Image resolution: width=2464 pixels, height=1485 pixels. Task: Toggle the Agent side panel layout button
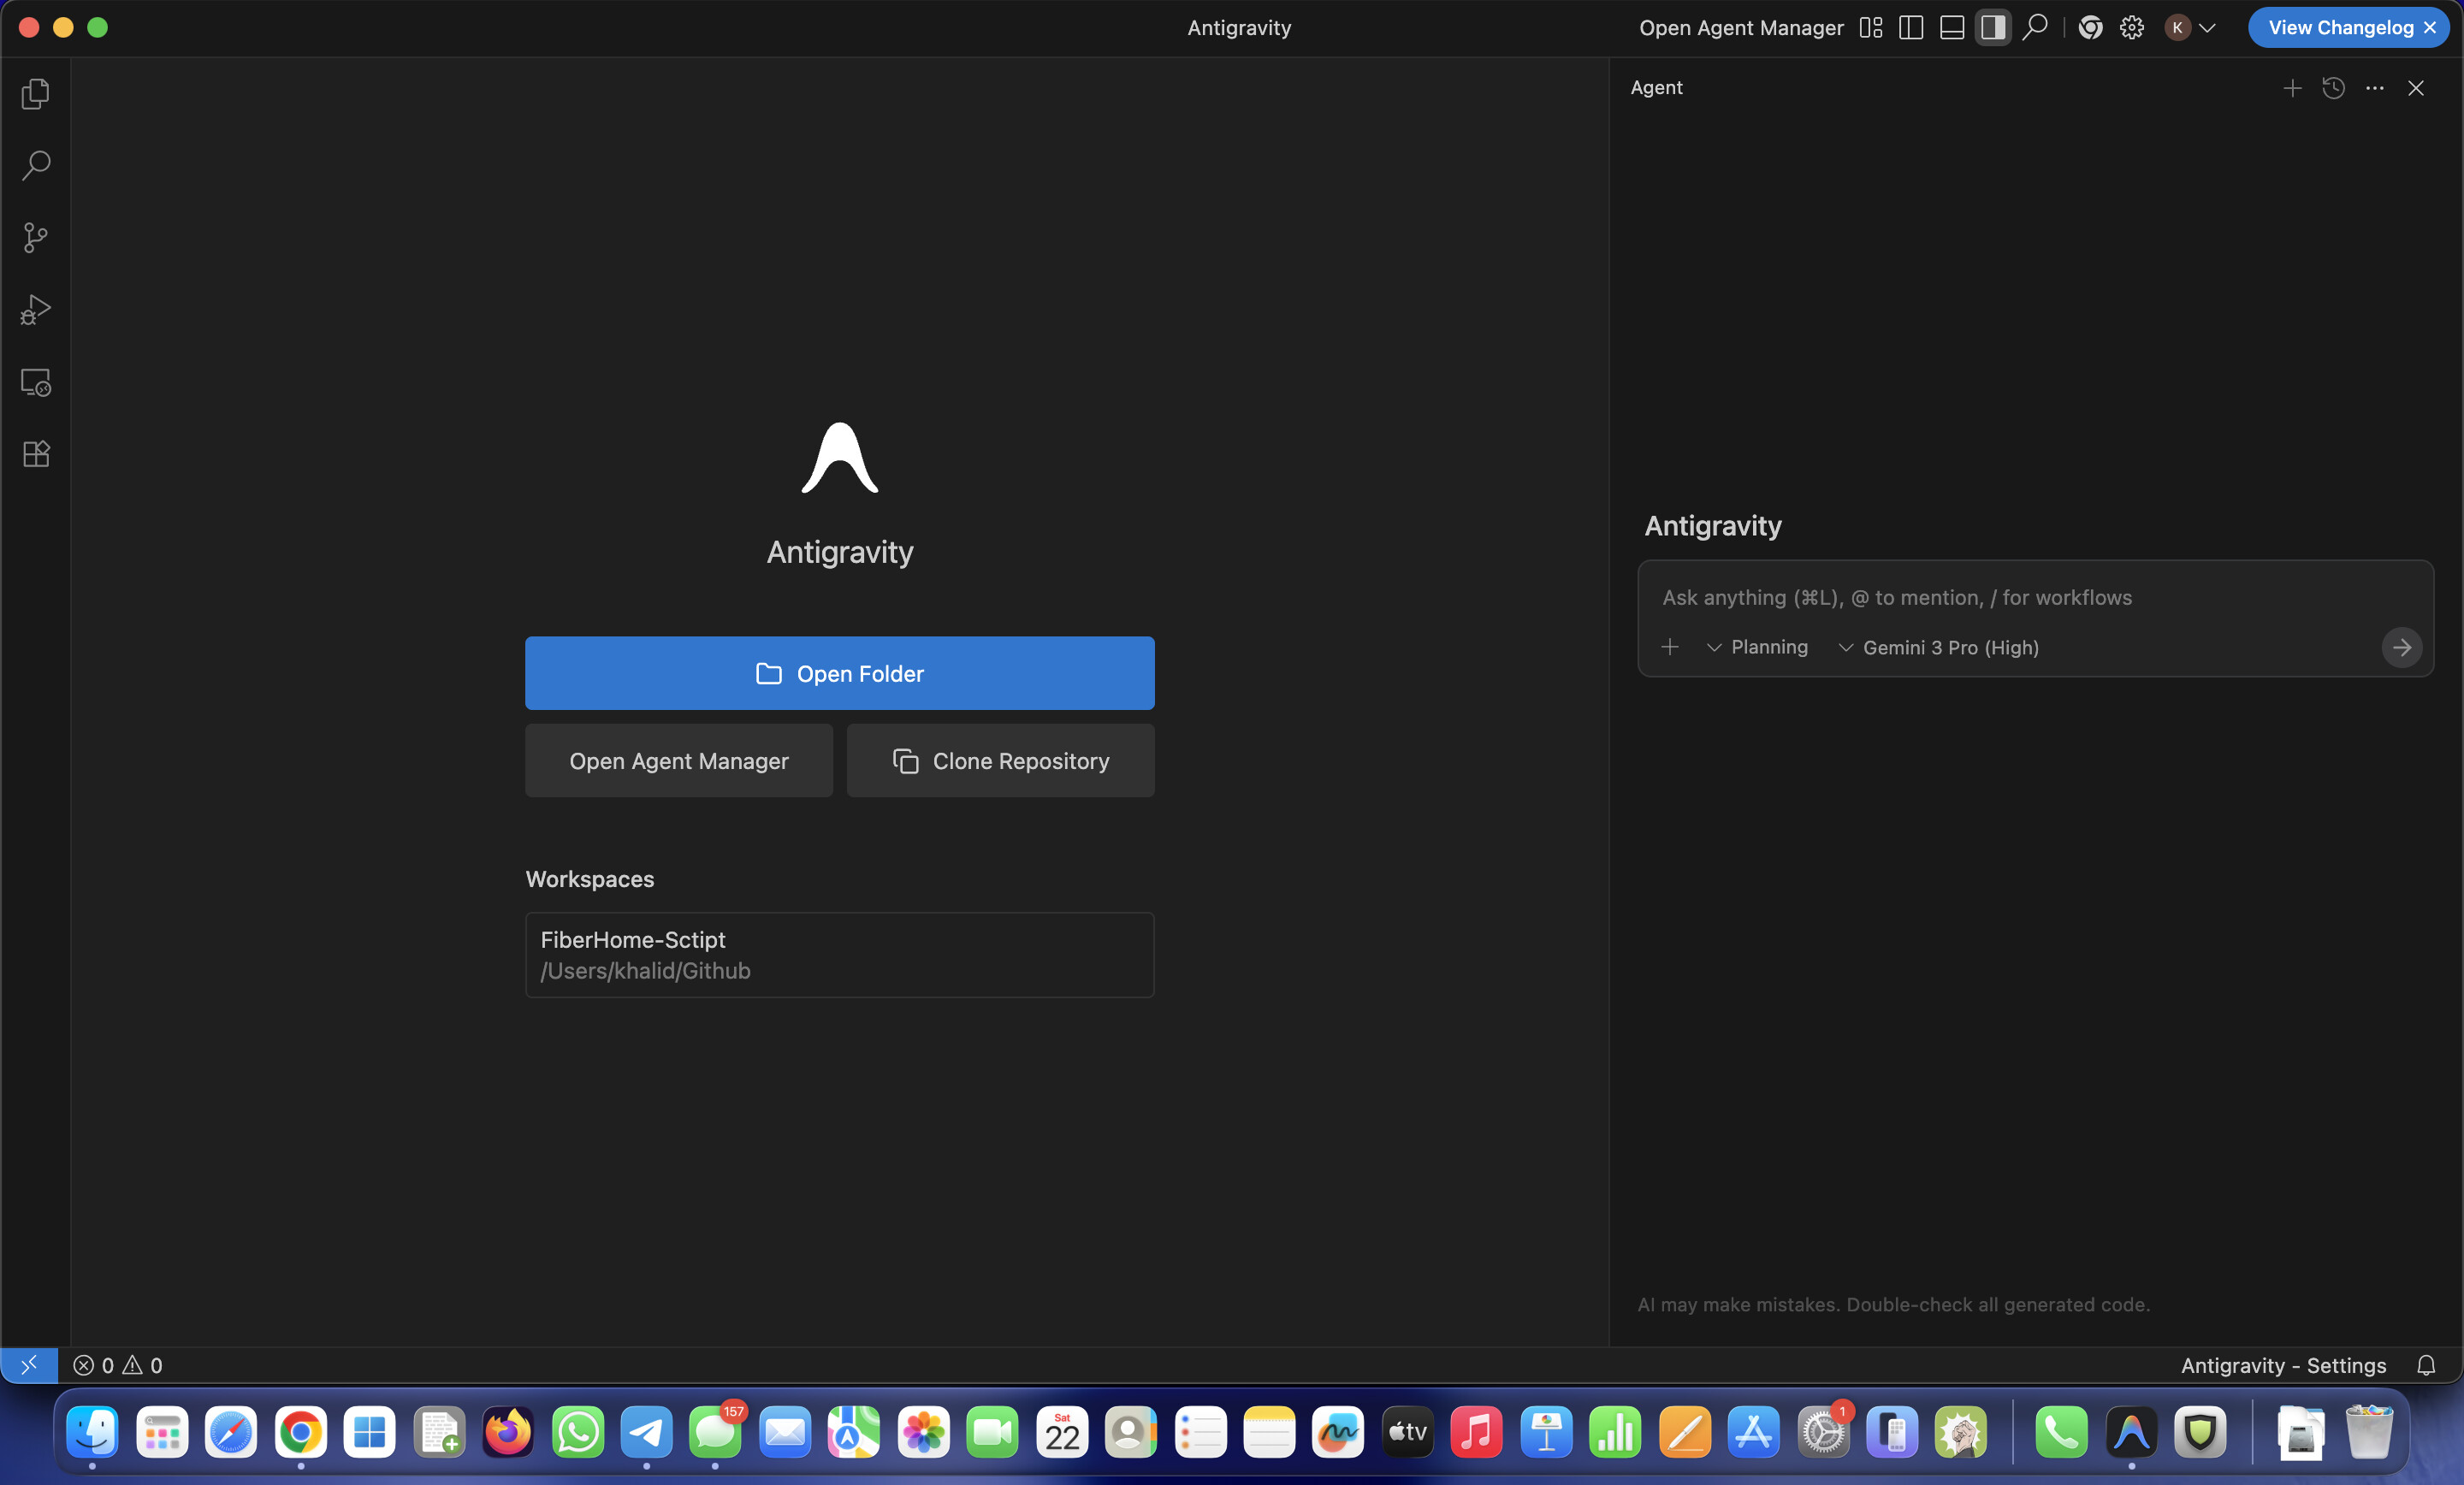[x=1992, y=28]
